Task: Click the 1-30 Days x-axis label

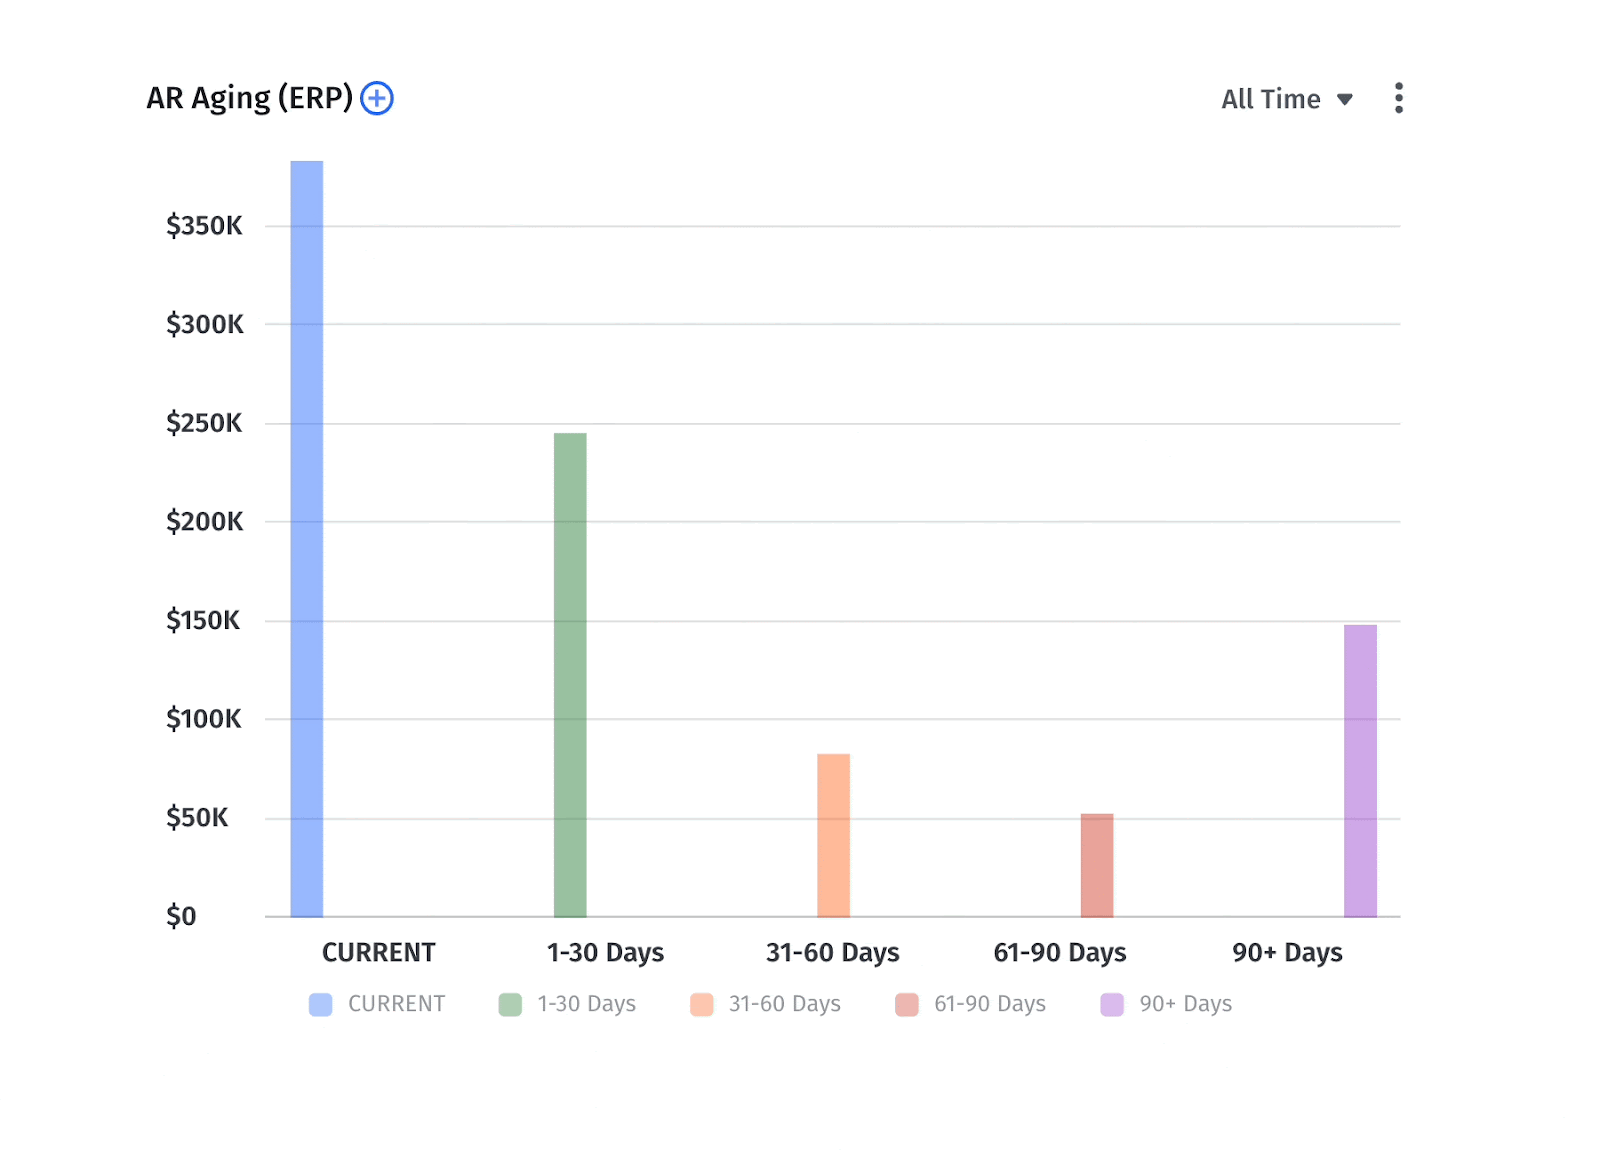Action: [x=605, y=952]
